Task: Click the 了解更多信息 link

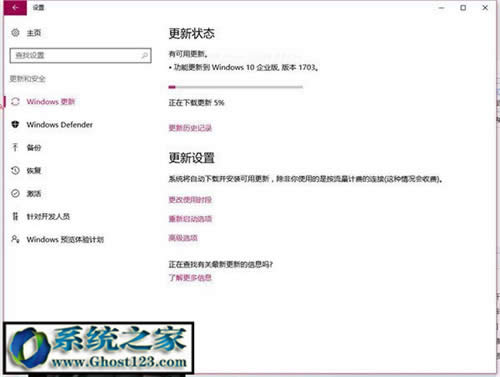Action: [x=190, y=277]
